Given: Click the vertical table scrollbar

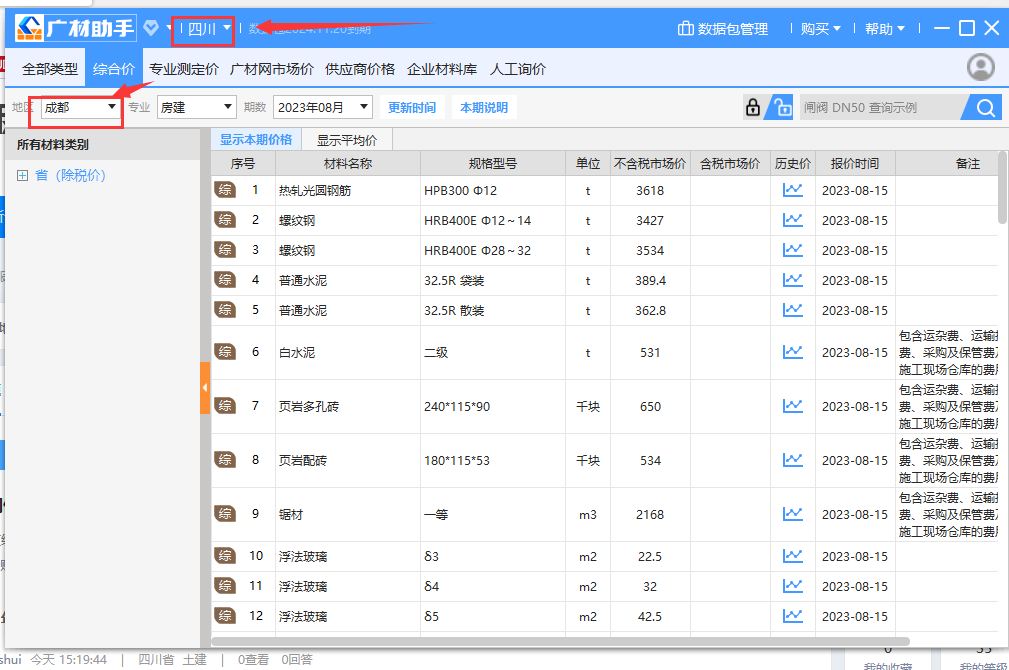Looking at the screenshot, I should point(1003,188).
